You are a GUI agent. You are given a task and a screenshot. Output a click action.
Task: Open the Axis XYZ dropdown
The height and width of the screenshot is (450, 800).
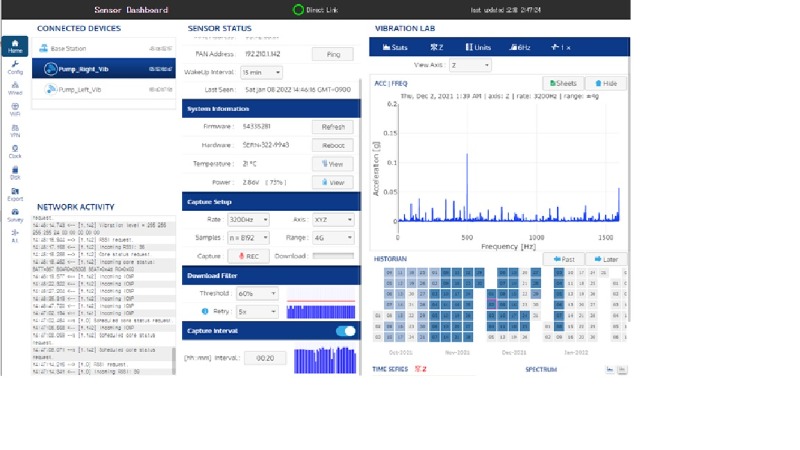click(x=333, y=219)
